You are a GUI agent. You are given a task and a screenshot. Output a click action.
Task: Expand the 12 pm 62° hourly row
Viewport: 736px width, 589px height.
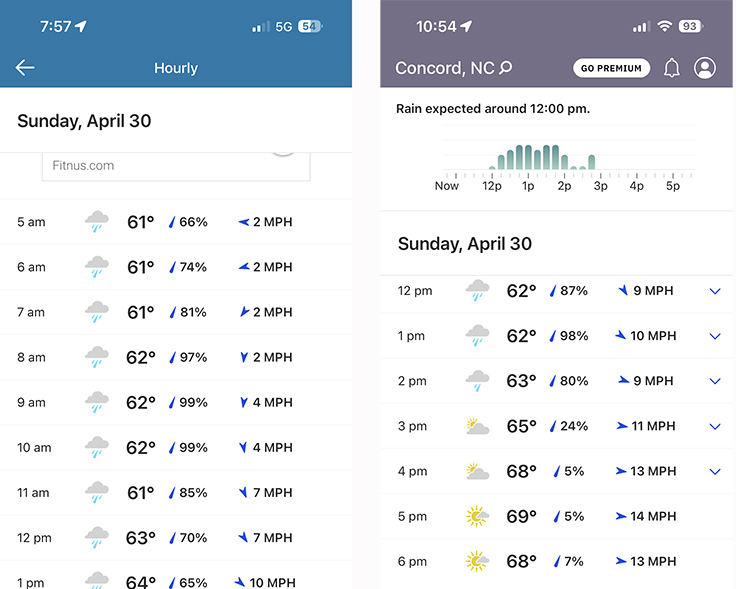714,291
